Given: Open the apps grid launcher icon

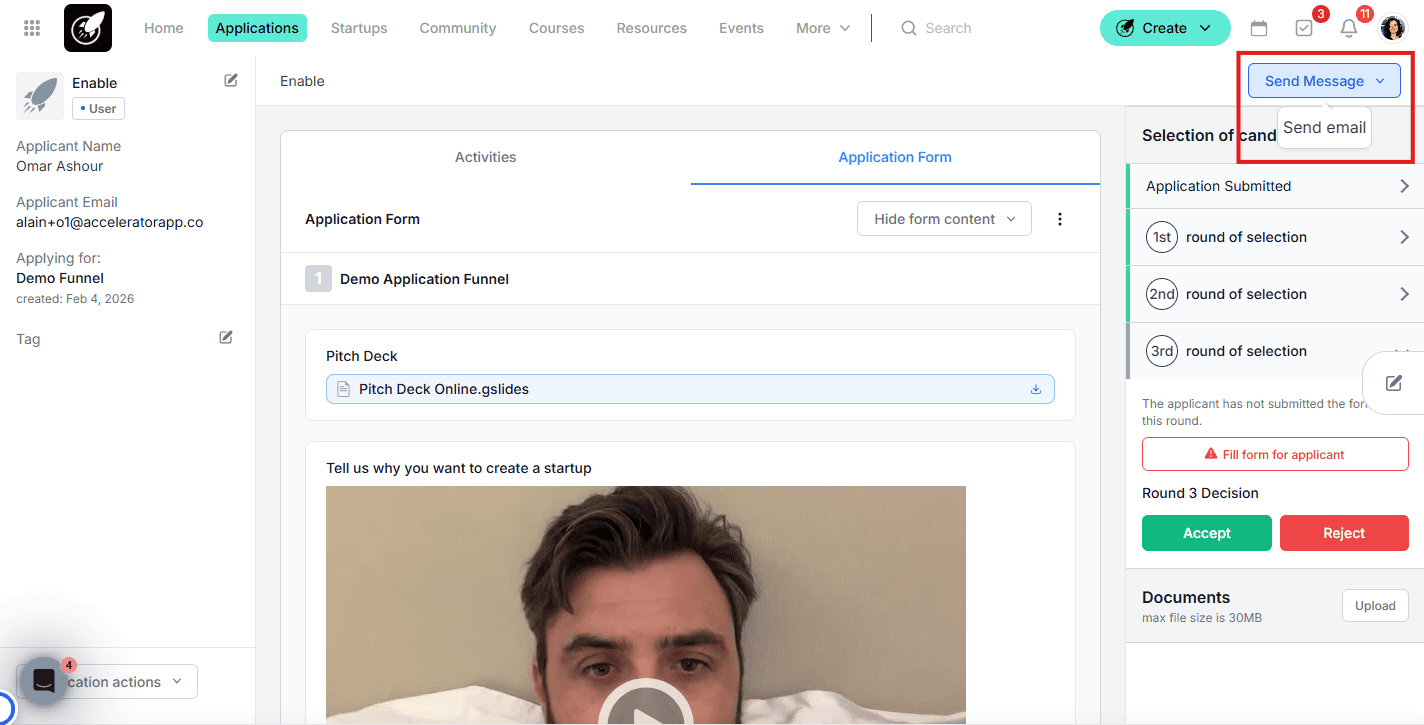Looking at the screenshot, I should [x=32, y=28].
